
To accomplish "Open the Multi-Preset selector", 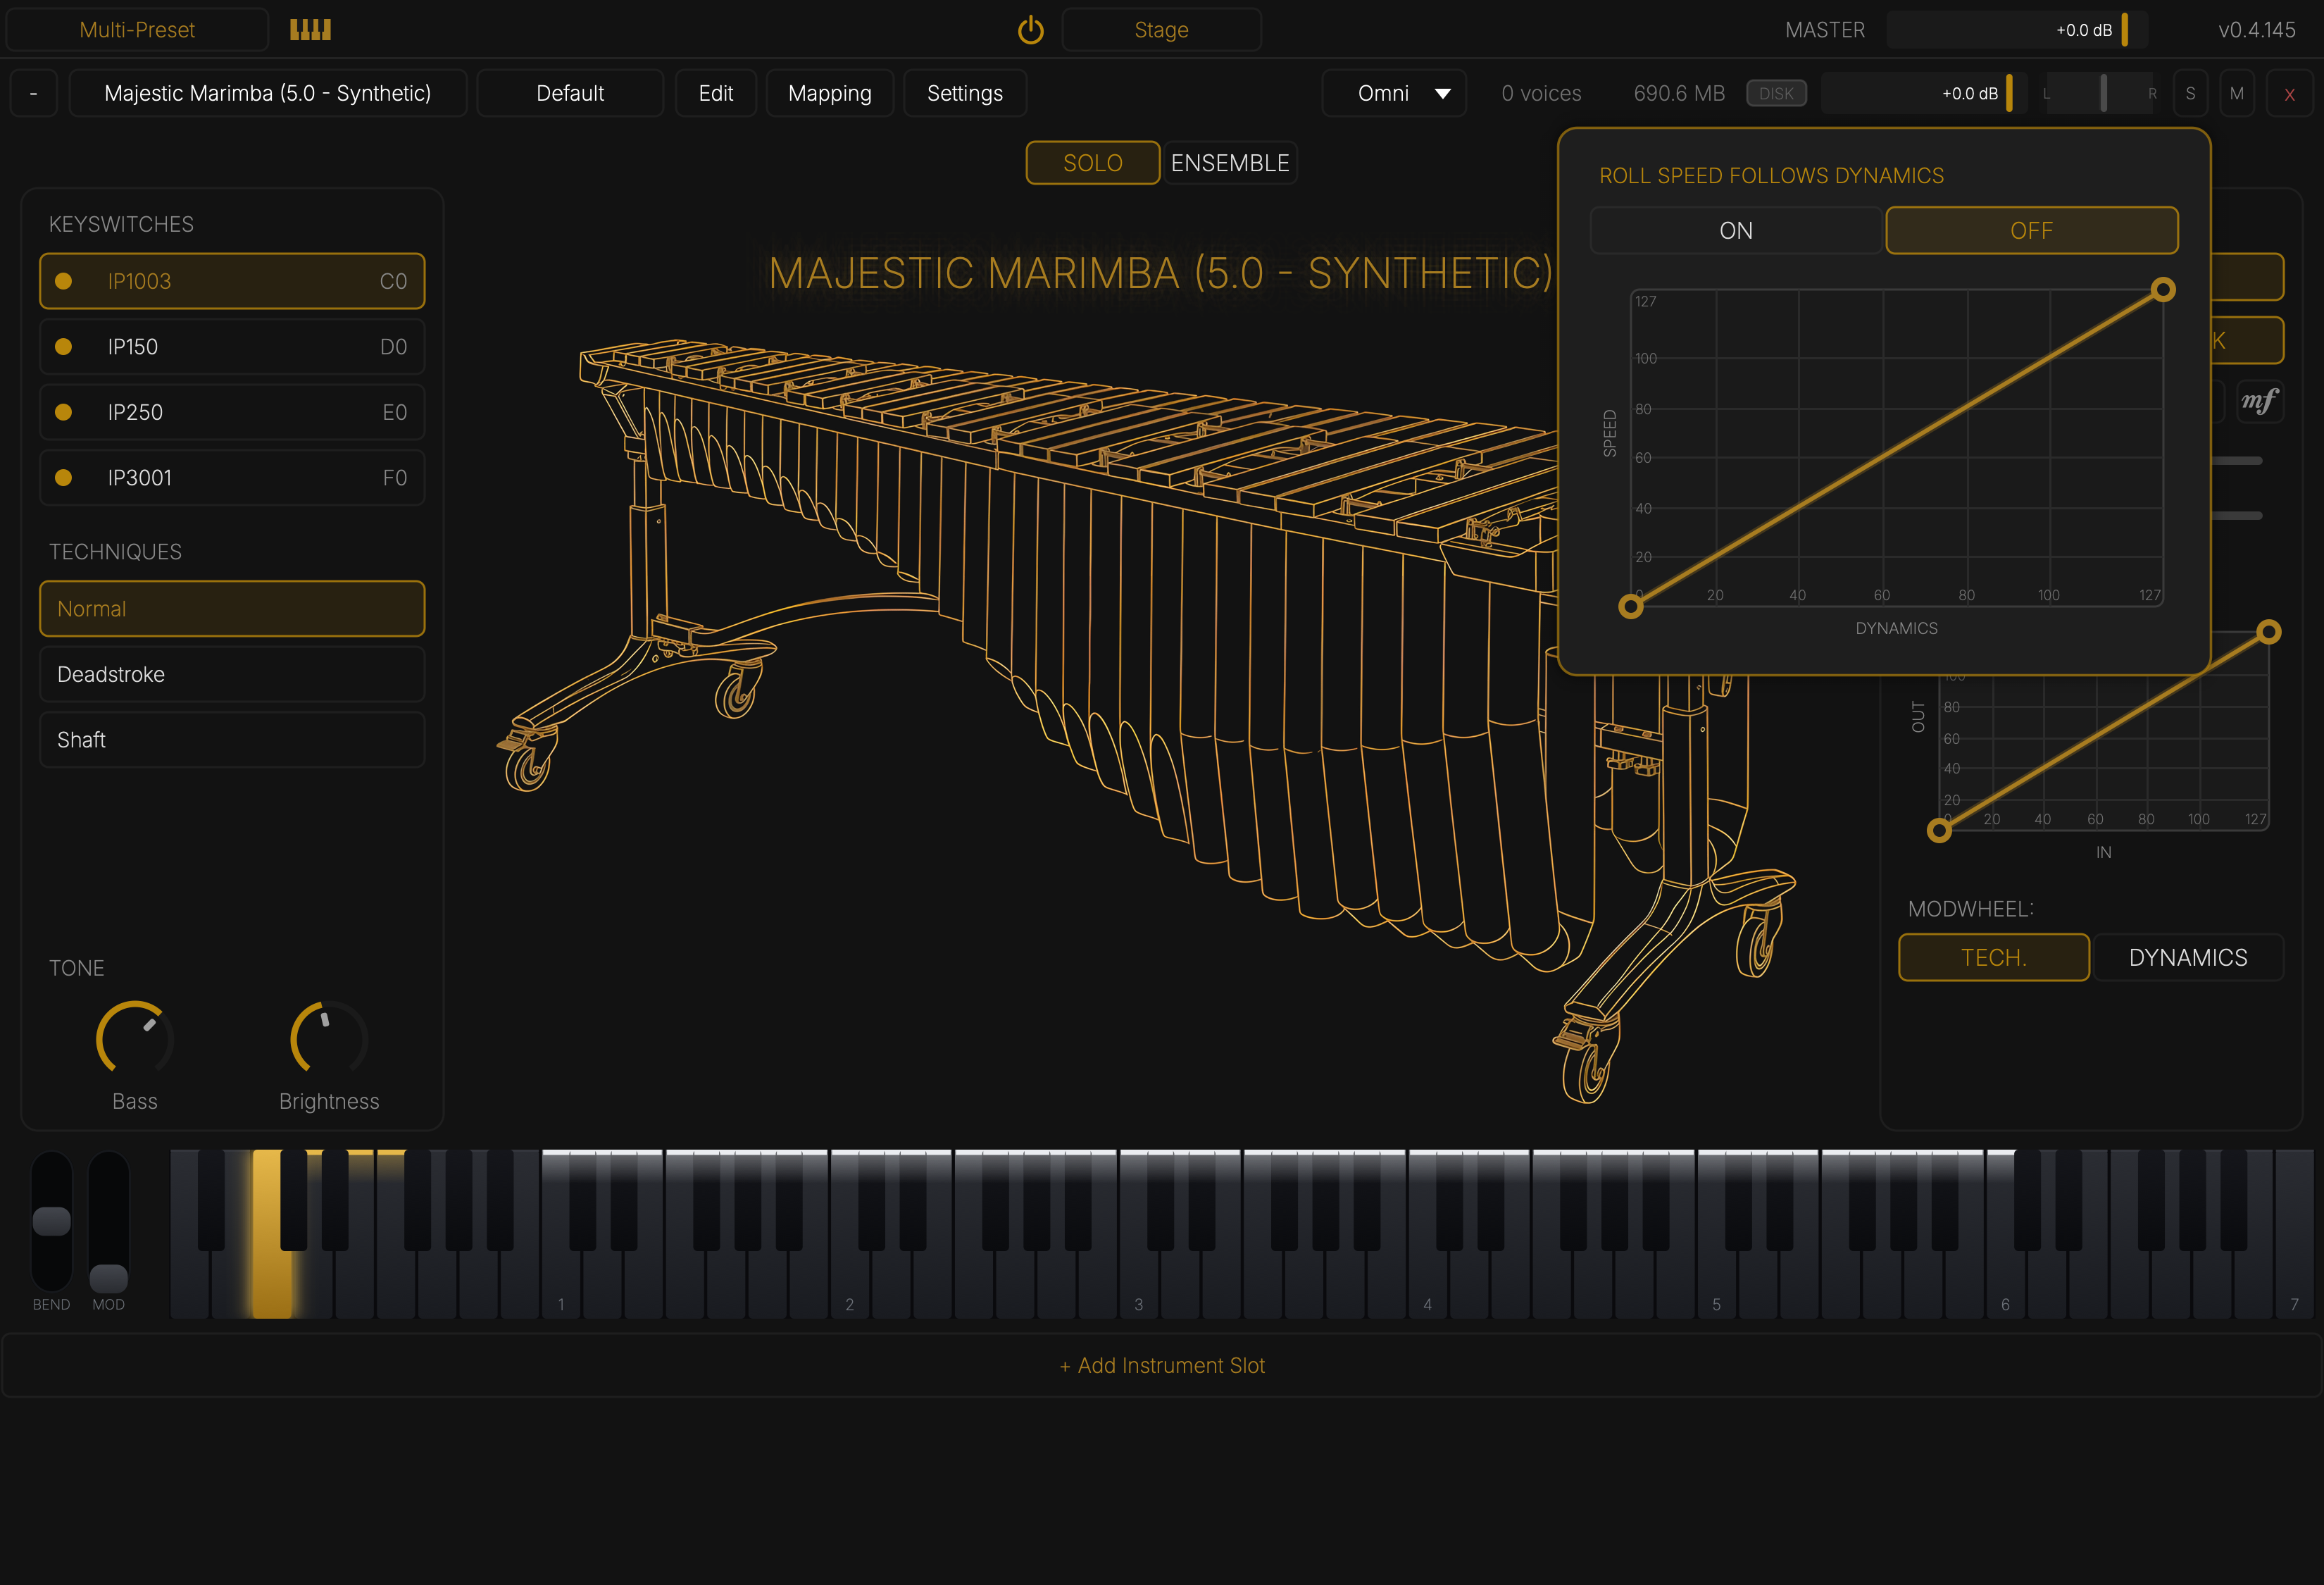I will (x=137, y=30).
